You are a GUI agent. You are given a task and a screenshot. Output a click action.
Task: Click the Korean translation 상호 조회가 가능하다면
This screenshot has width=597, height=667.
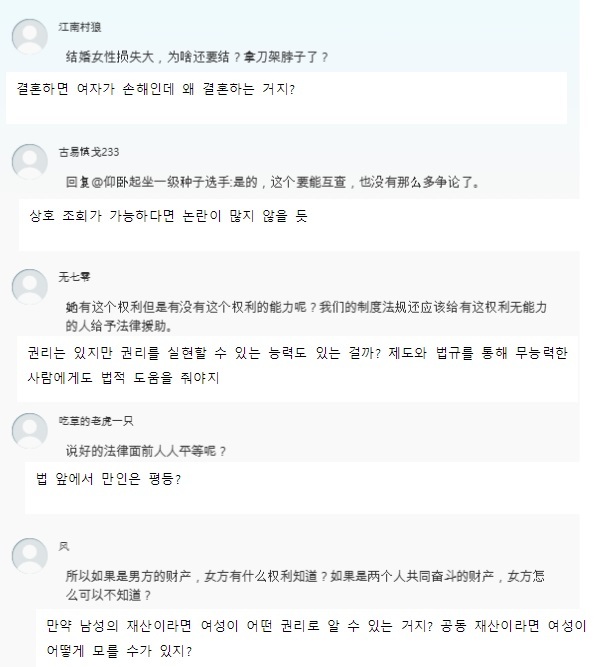[x=168, y=216]
